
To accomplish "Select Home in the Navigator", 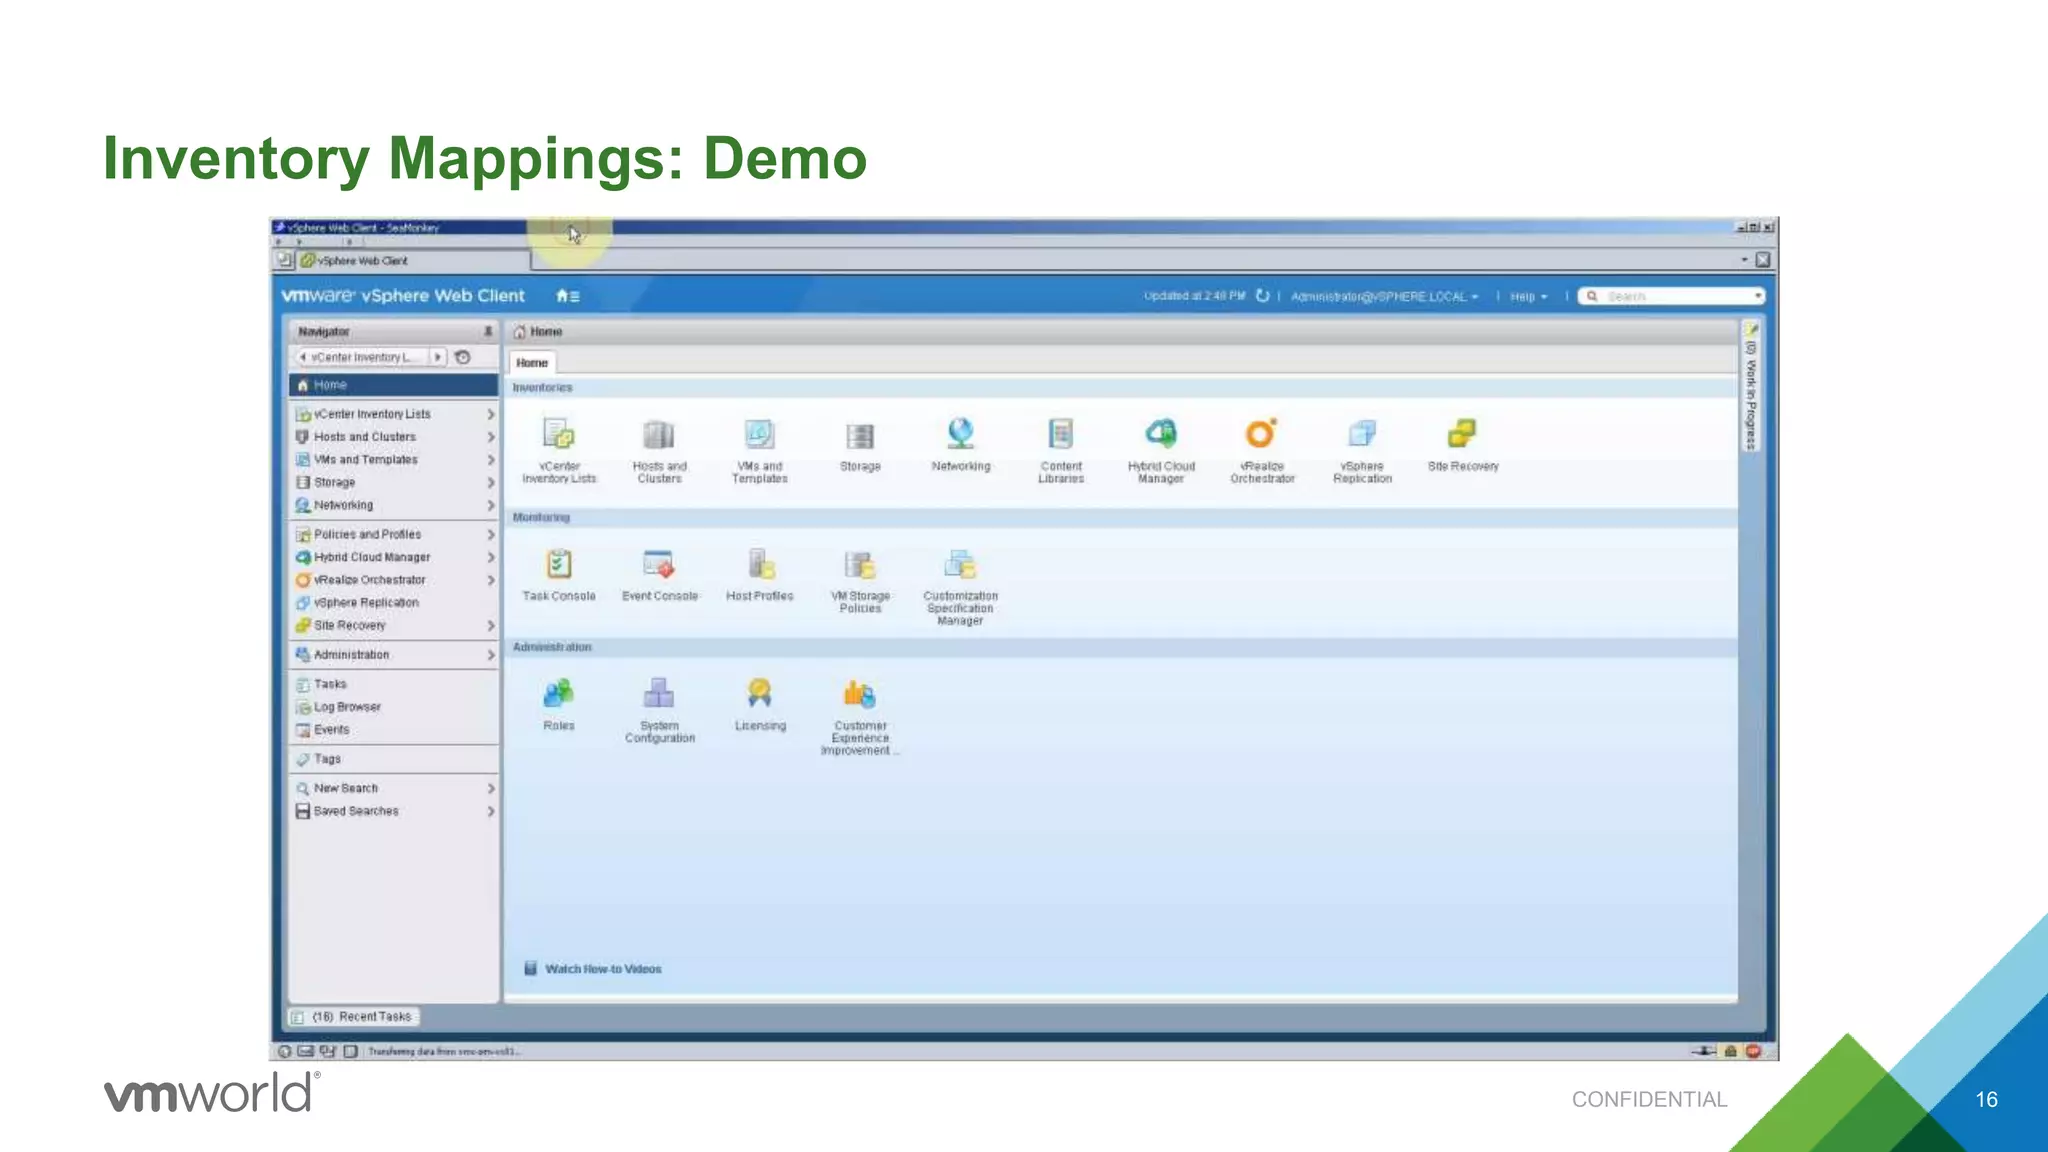I will tap(393, 385).
